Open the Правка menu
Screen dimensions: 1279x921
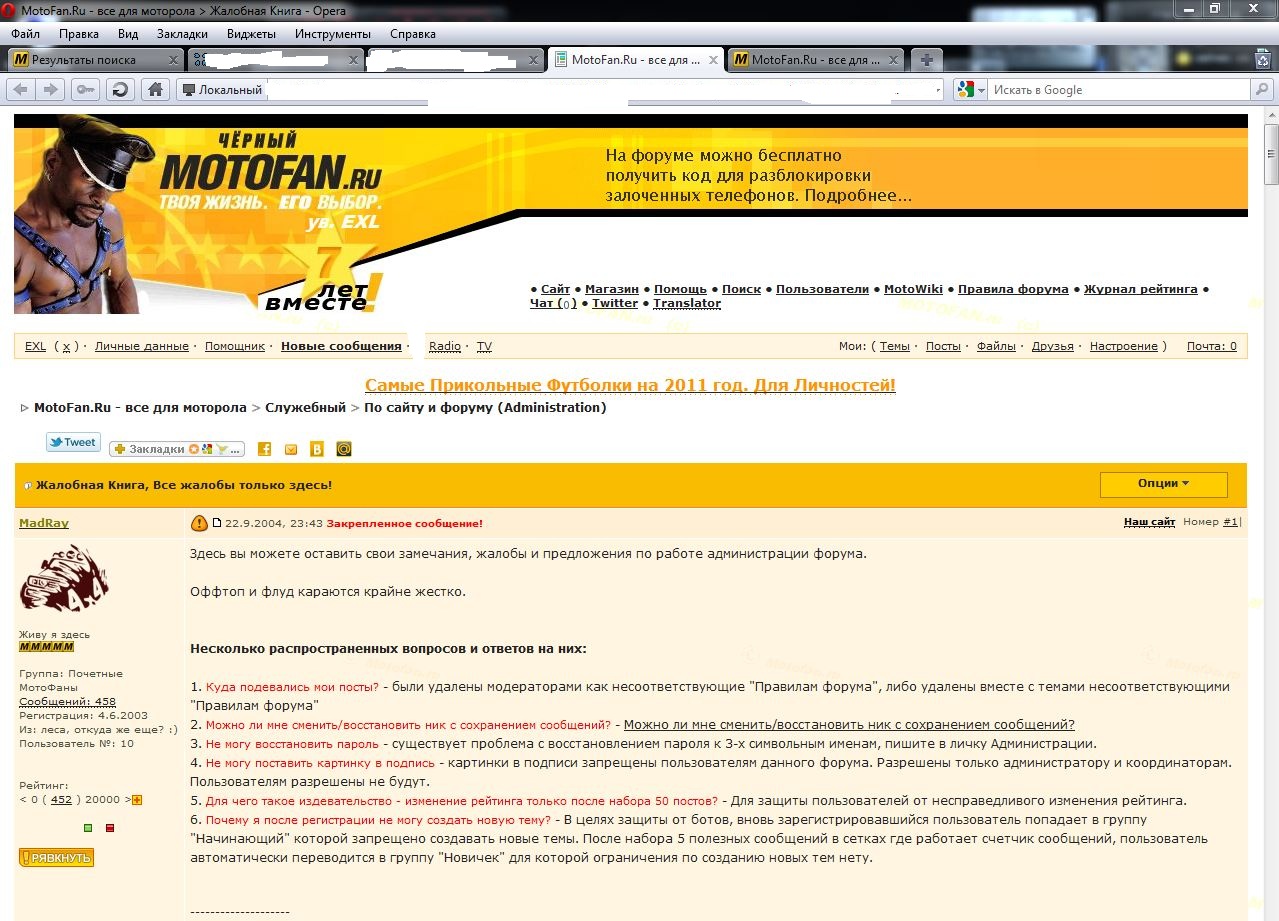click(79, 33)
